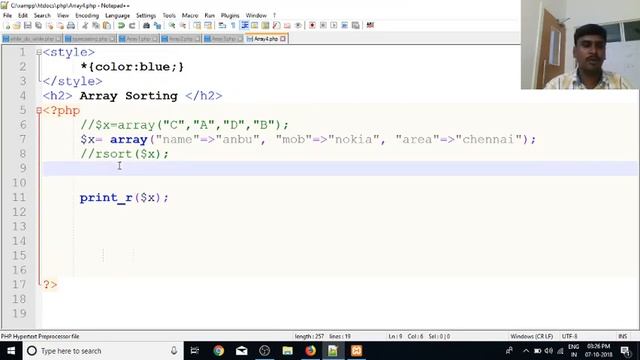
Task: Undo last edit with green arrow icon
Action: pyautogui.click(x=121, y=26)
